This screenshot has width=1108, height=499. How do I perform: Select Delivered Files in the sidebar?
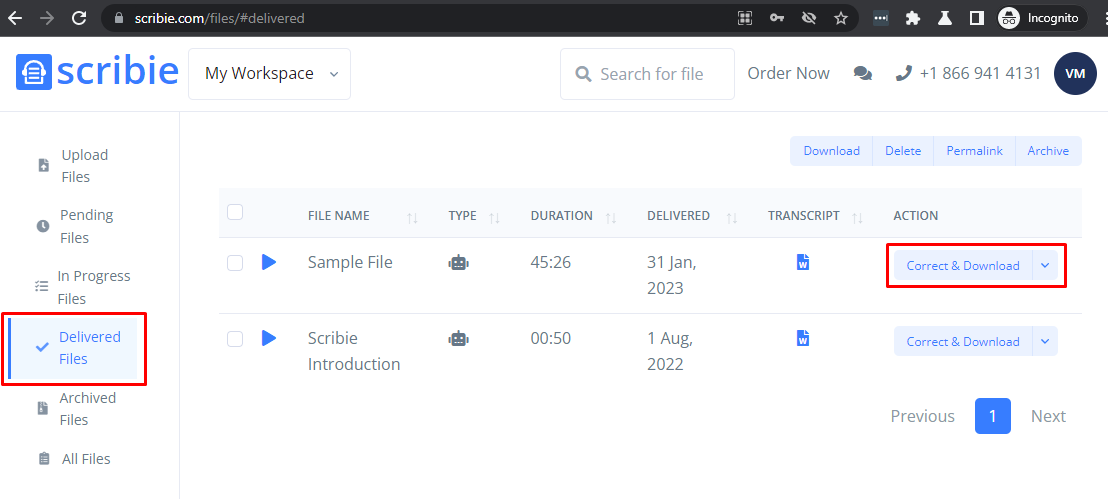click(x=73, y=348)
